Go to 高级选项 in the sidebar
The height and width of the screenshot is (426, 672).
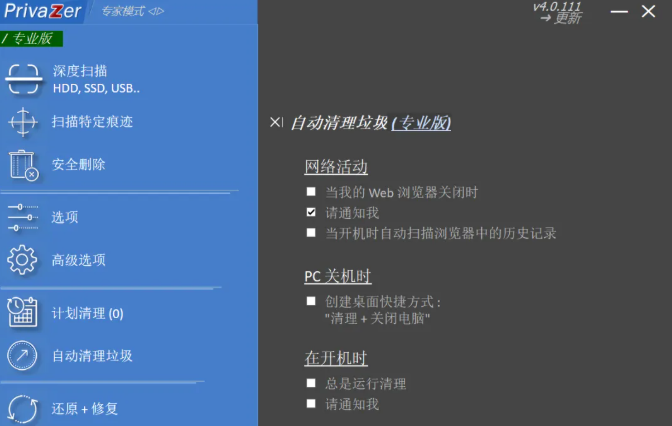(x=78, y=260)
